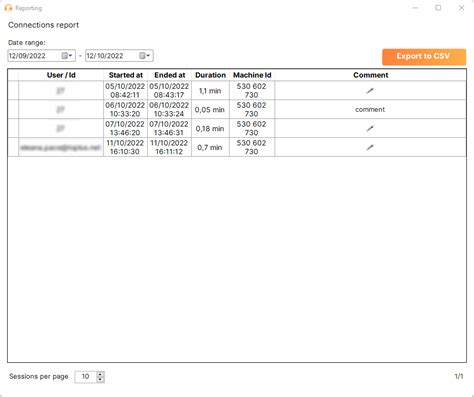
Task: Sort by the Ended at column header
Action: point(169,75)
